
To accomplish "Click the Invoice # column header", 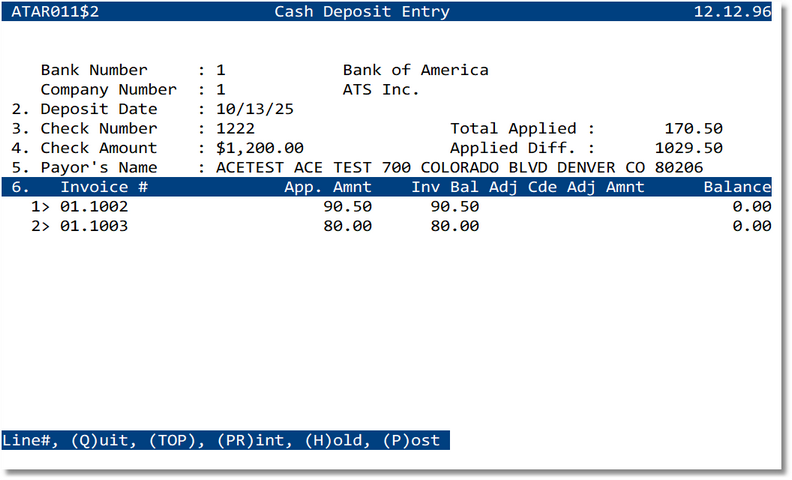I will pos(104,187).
